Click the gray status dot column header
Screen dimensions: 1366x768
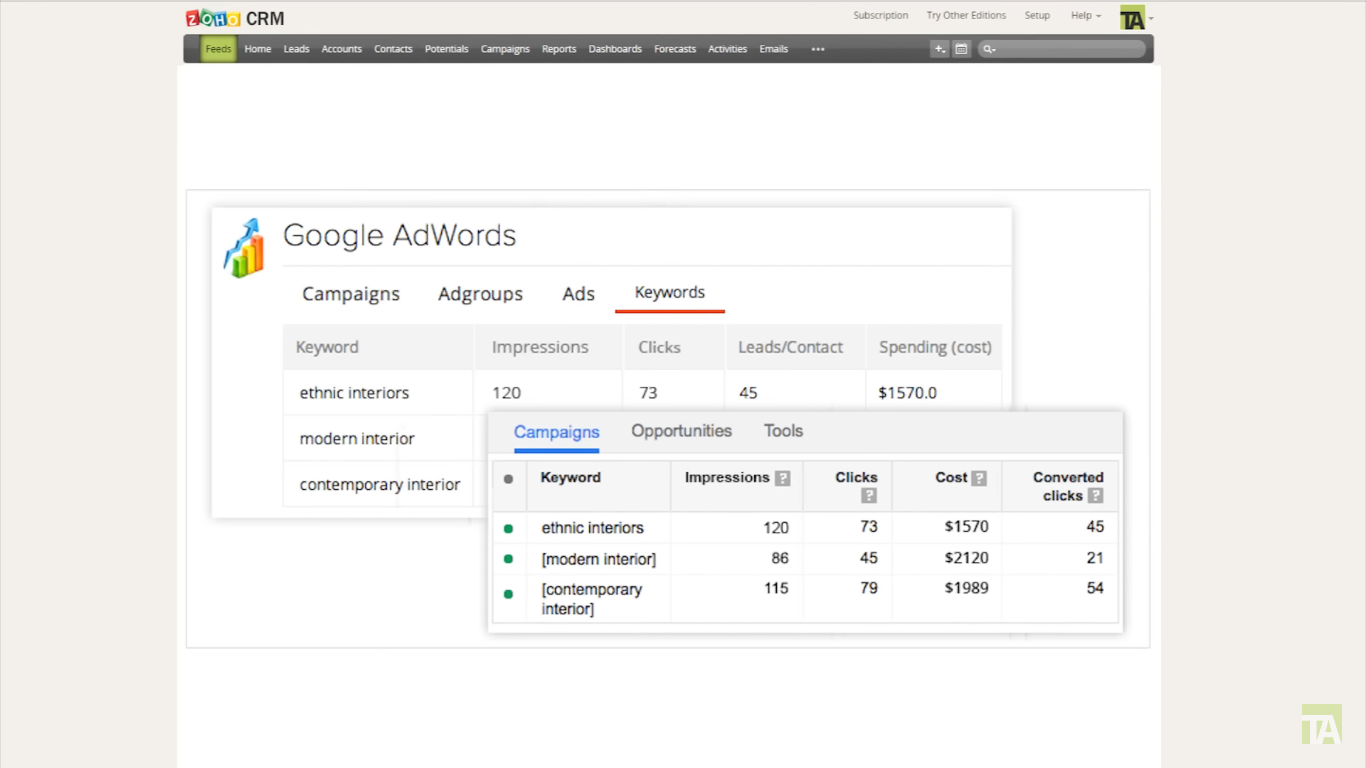(x=508, y=479)
